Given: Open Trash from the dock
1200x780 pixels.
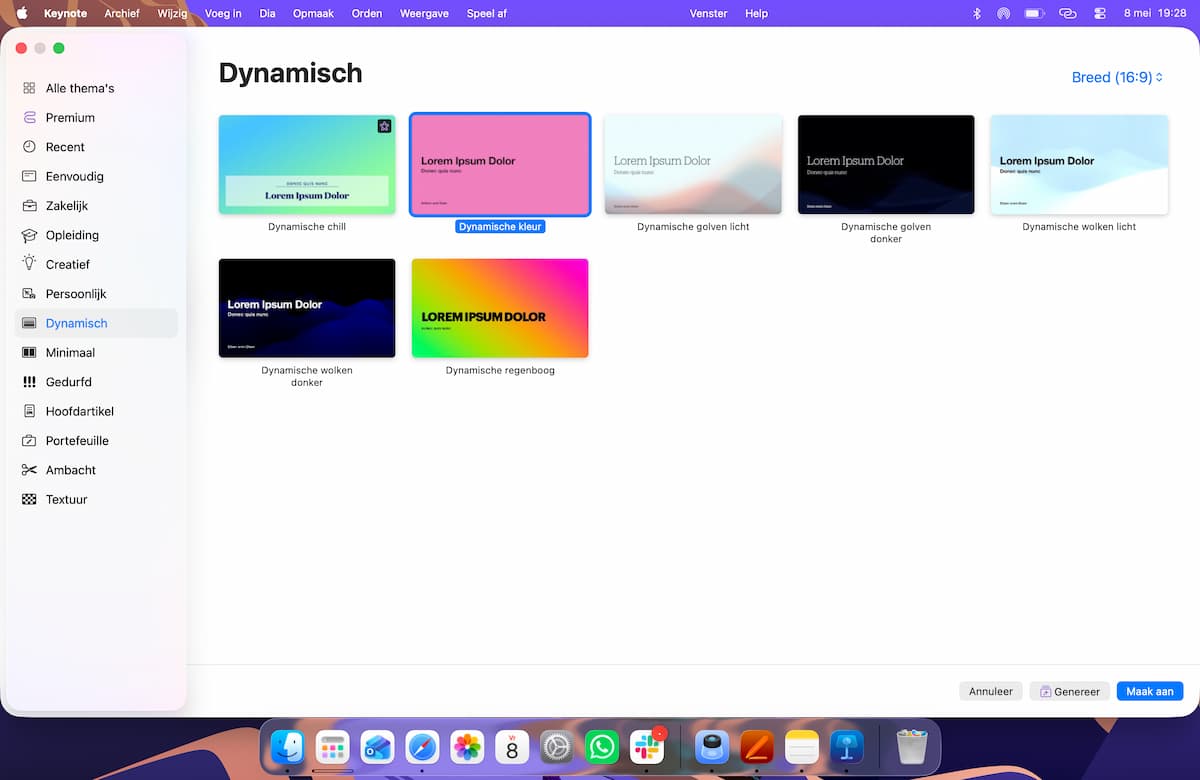Looking at the screenshot, I should (912, 746).
